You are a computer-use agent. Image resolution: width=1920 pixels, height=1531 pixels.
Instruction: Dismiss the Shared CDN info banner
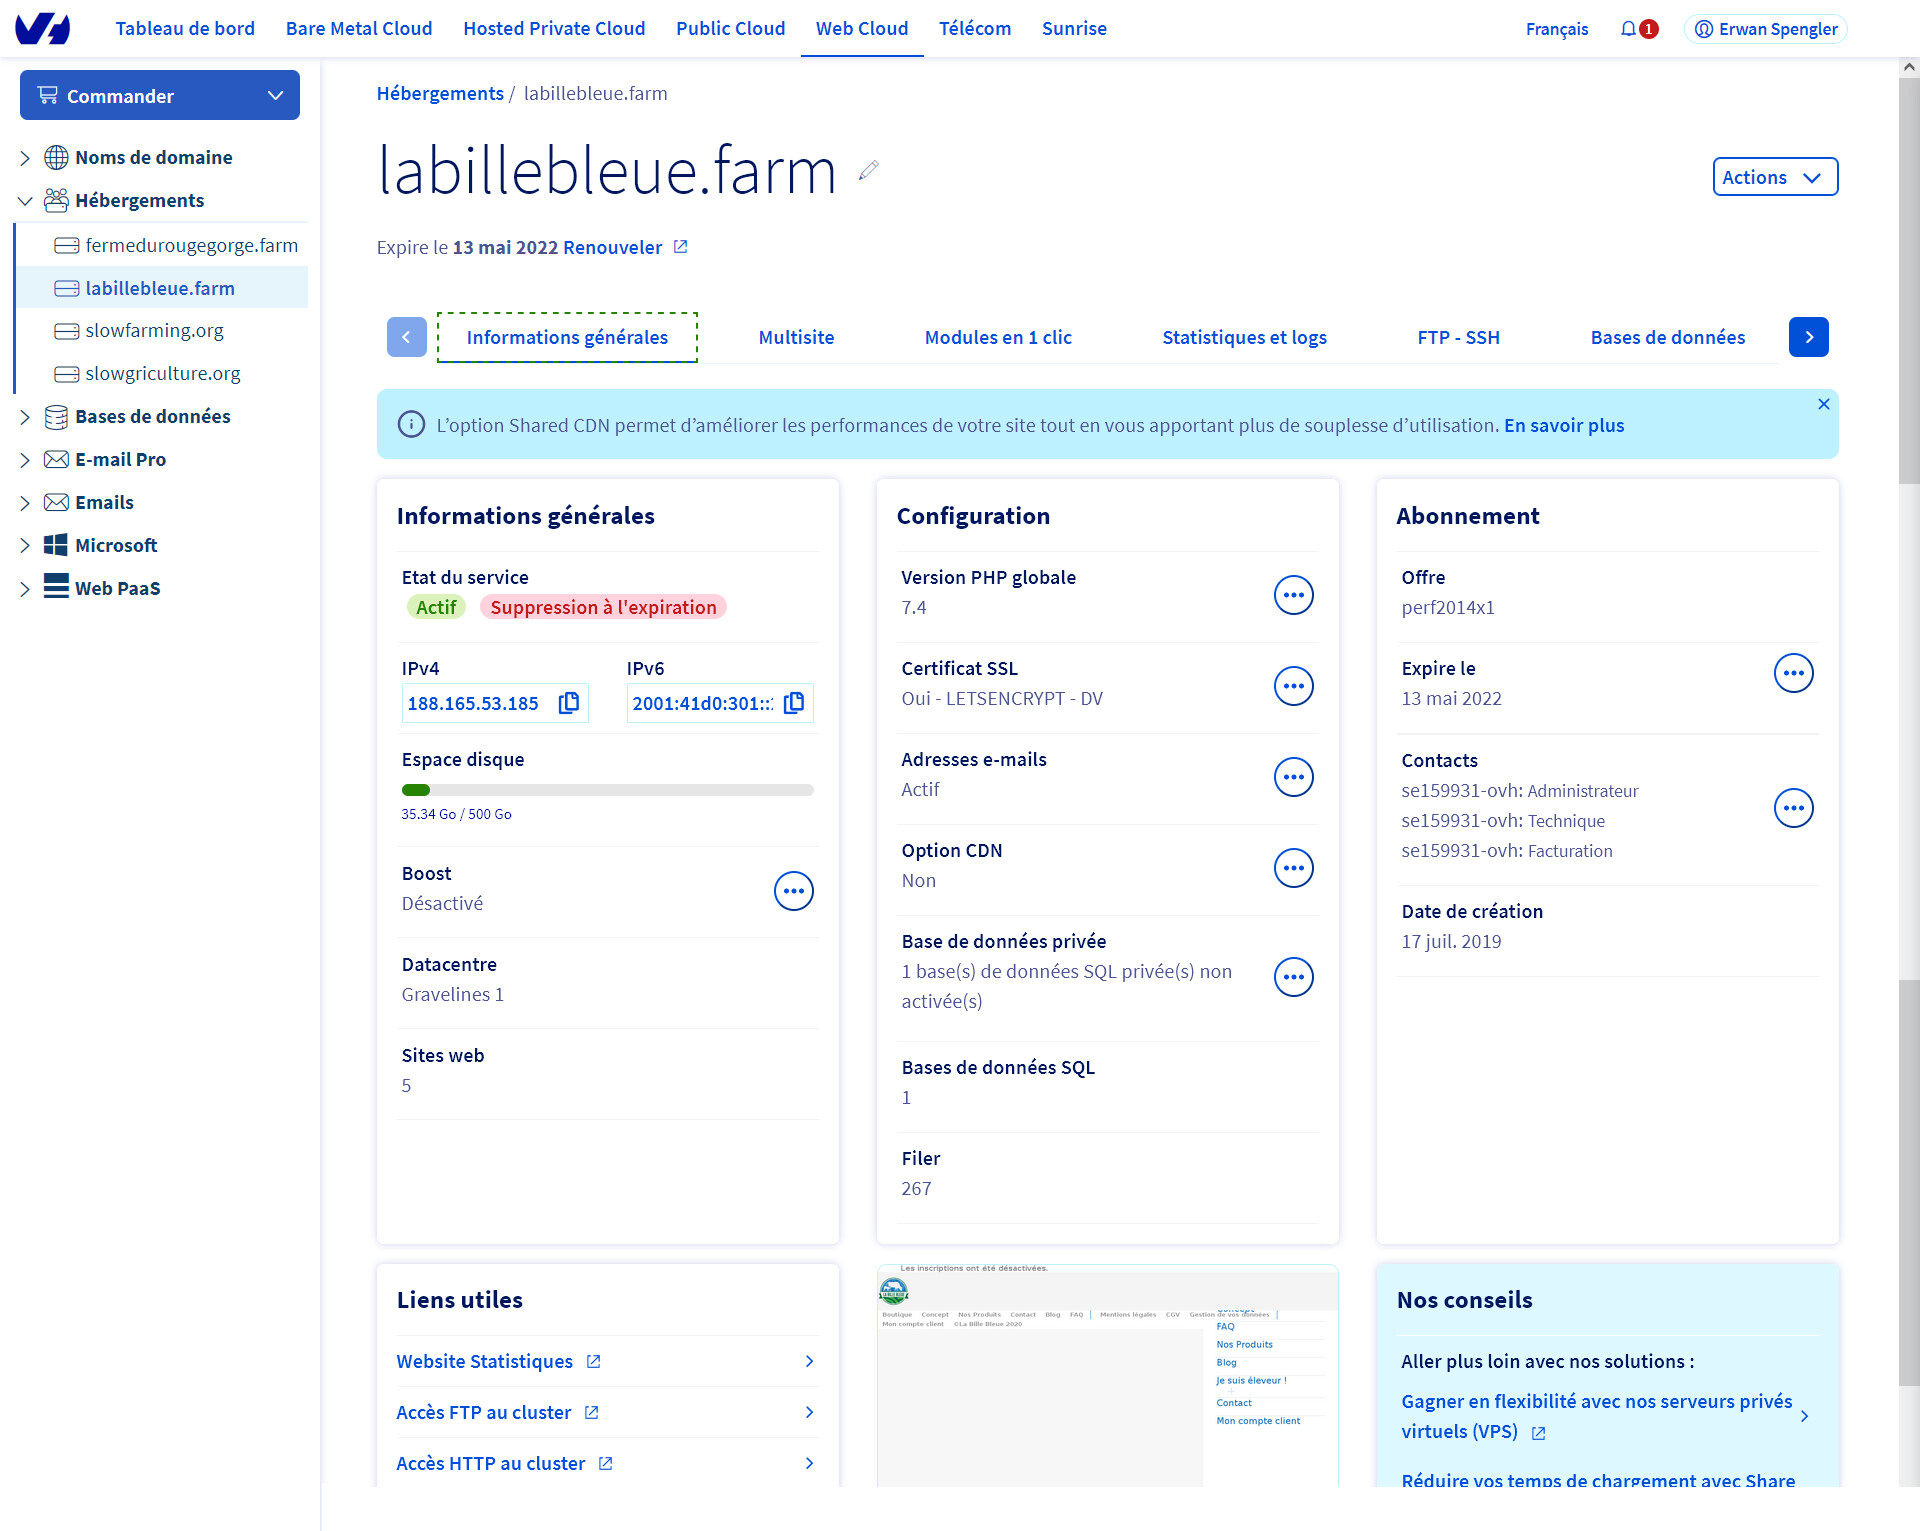[1824, 404]
